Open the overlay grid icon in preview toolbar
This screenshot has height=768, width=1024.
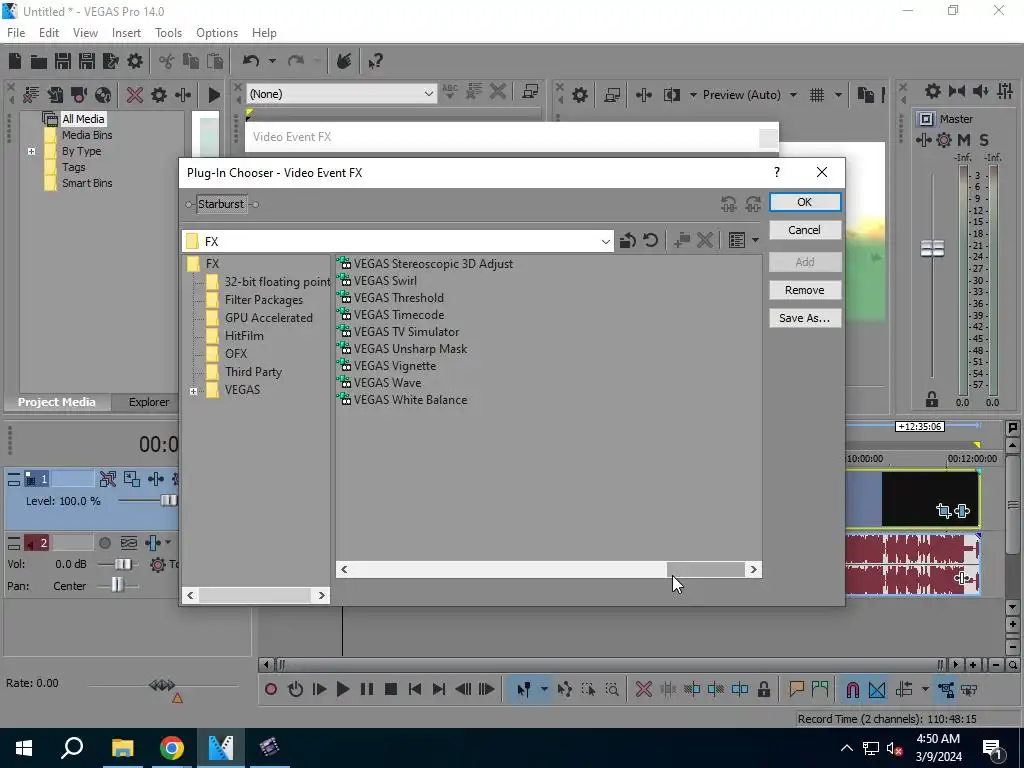817,95
